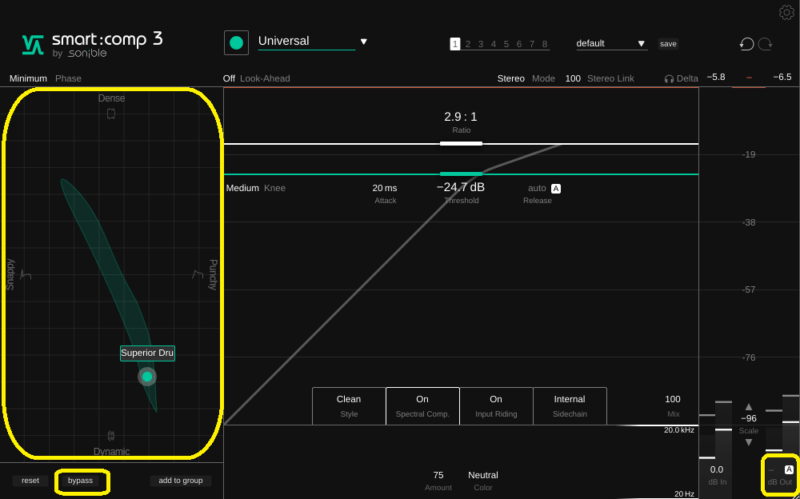800x499 pixels.
Task: Click the Dense icon atop the style pad
Action: tap(111, 114)
